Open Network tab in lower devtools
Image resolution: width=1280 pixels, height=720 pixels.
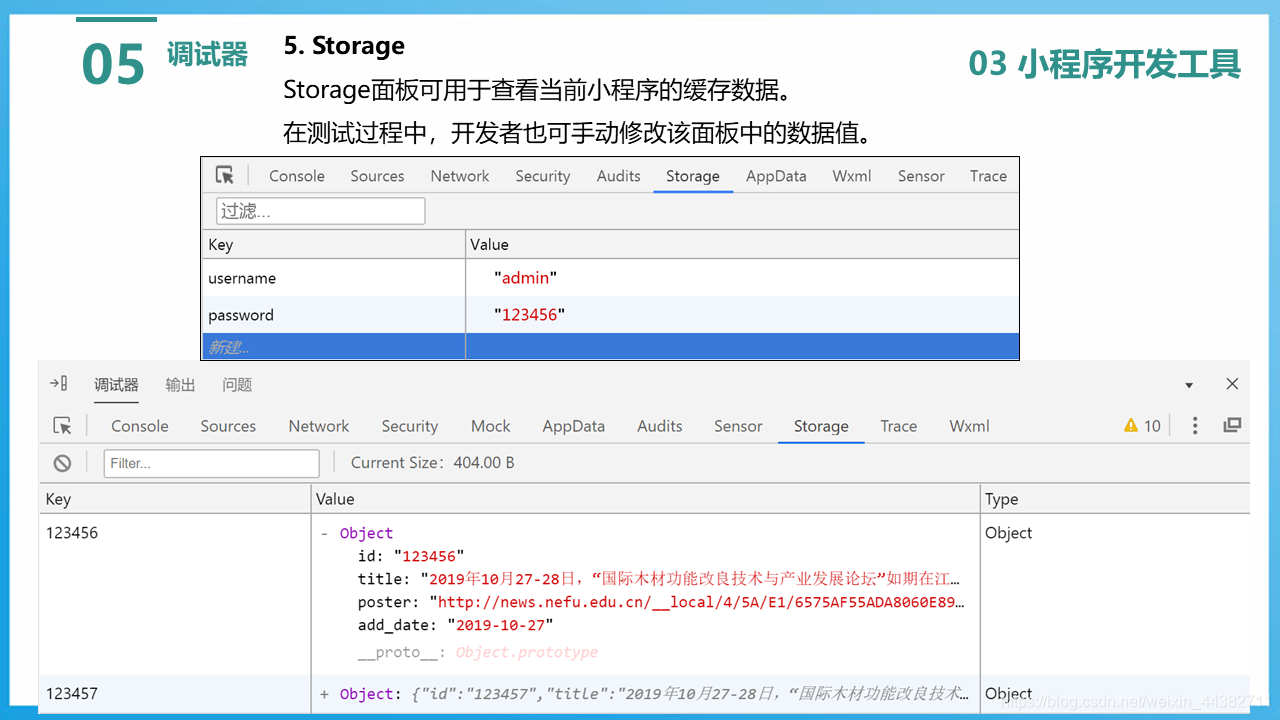[x=319, y=426]
